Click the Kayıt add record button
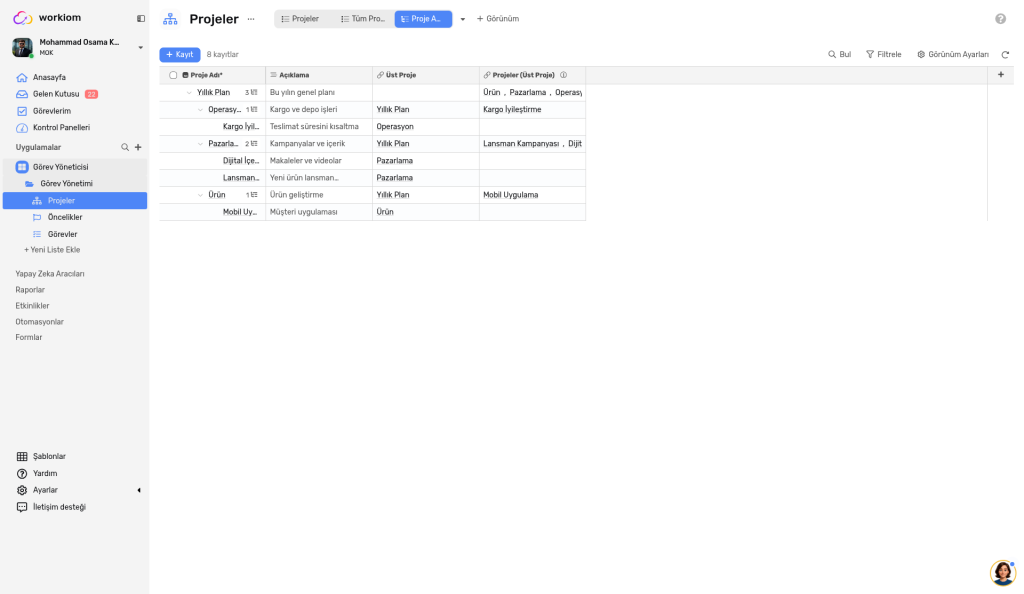This screenshot has width=1024, height=594. pos(180,55)
